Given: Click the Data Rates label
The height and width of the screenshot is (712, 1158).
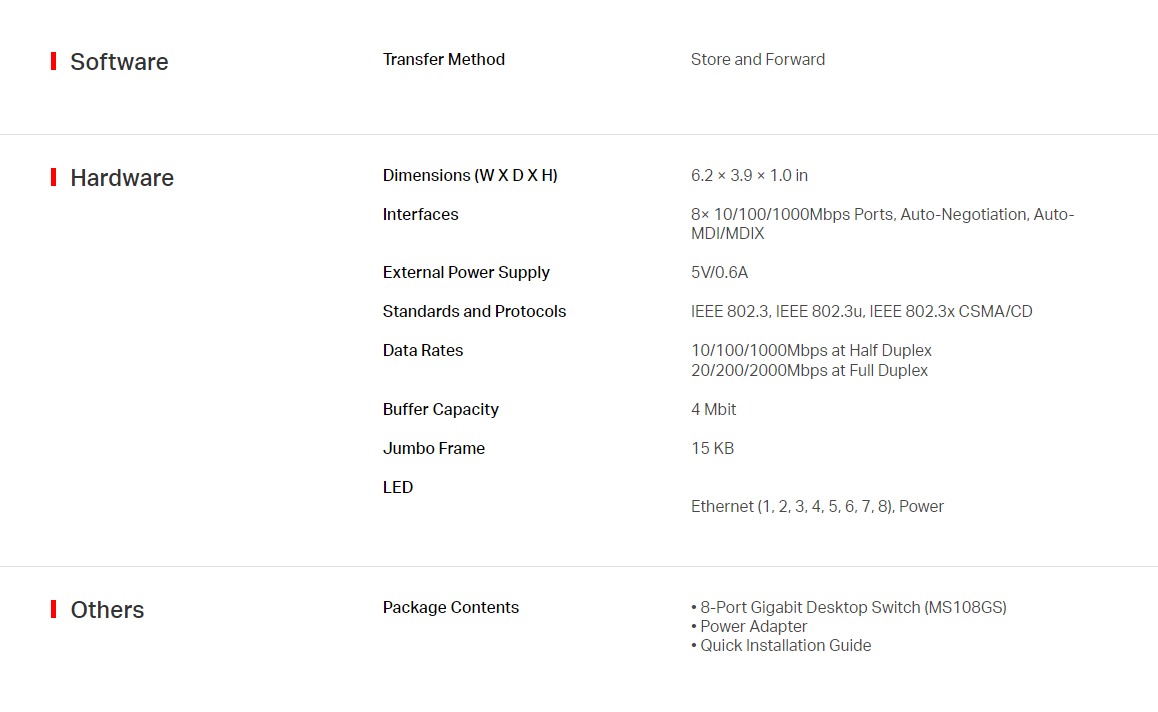Looking at the screenshot, I should [422, 350].
